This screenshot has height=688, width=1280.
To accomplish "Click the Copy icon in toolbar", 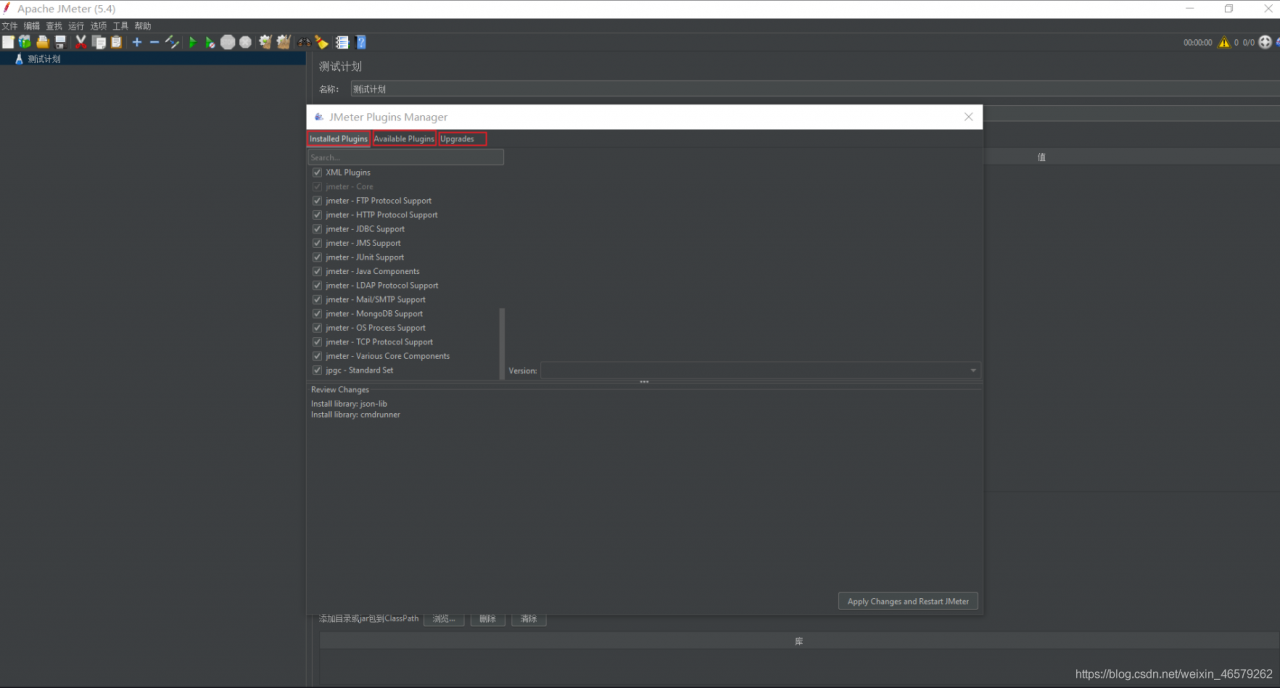I will [x=98, y=42].
